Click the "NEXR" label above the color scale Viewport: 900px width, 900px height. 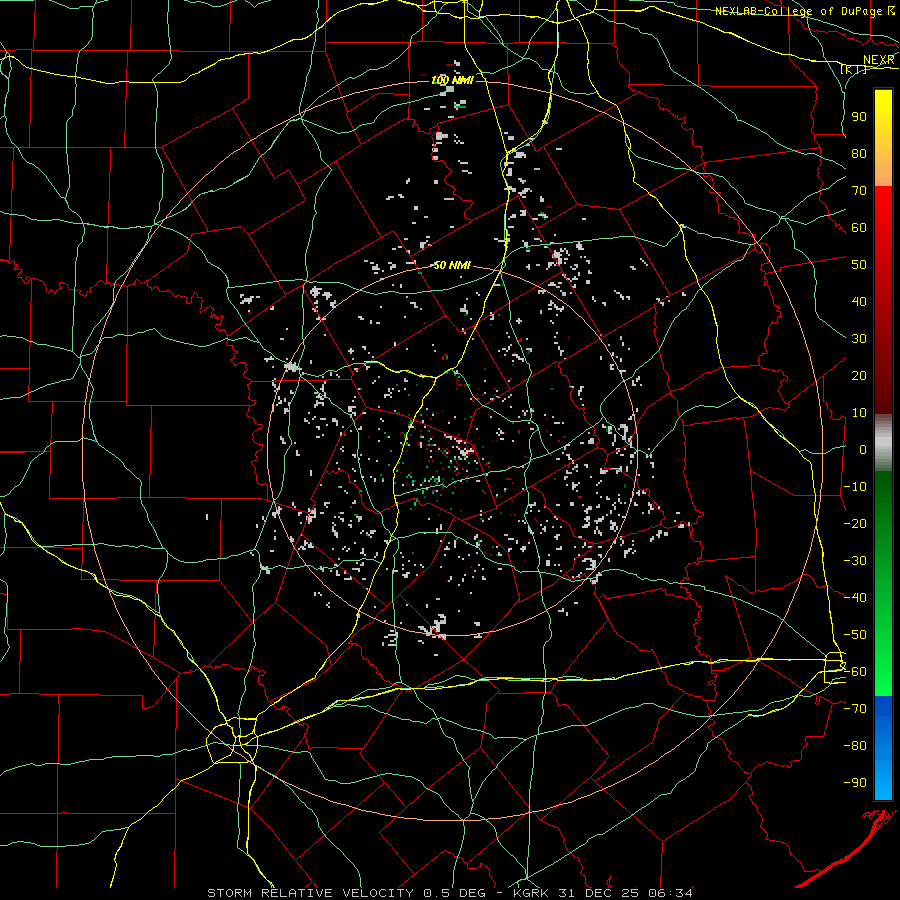[x=879, y=60]
